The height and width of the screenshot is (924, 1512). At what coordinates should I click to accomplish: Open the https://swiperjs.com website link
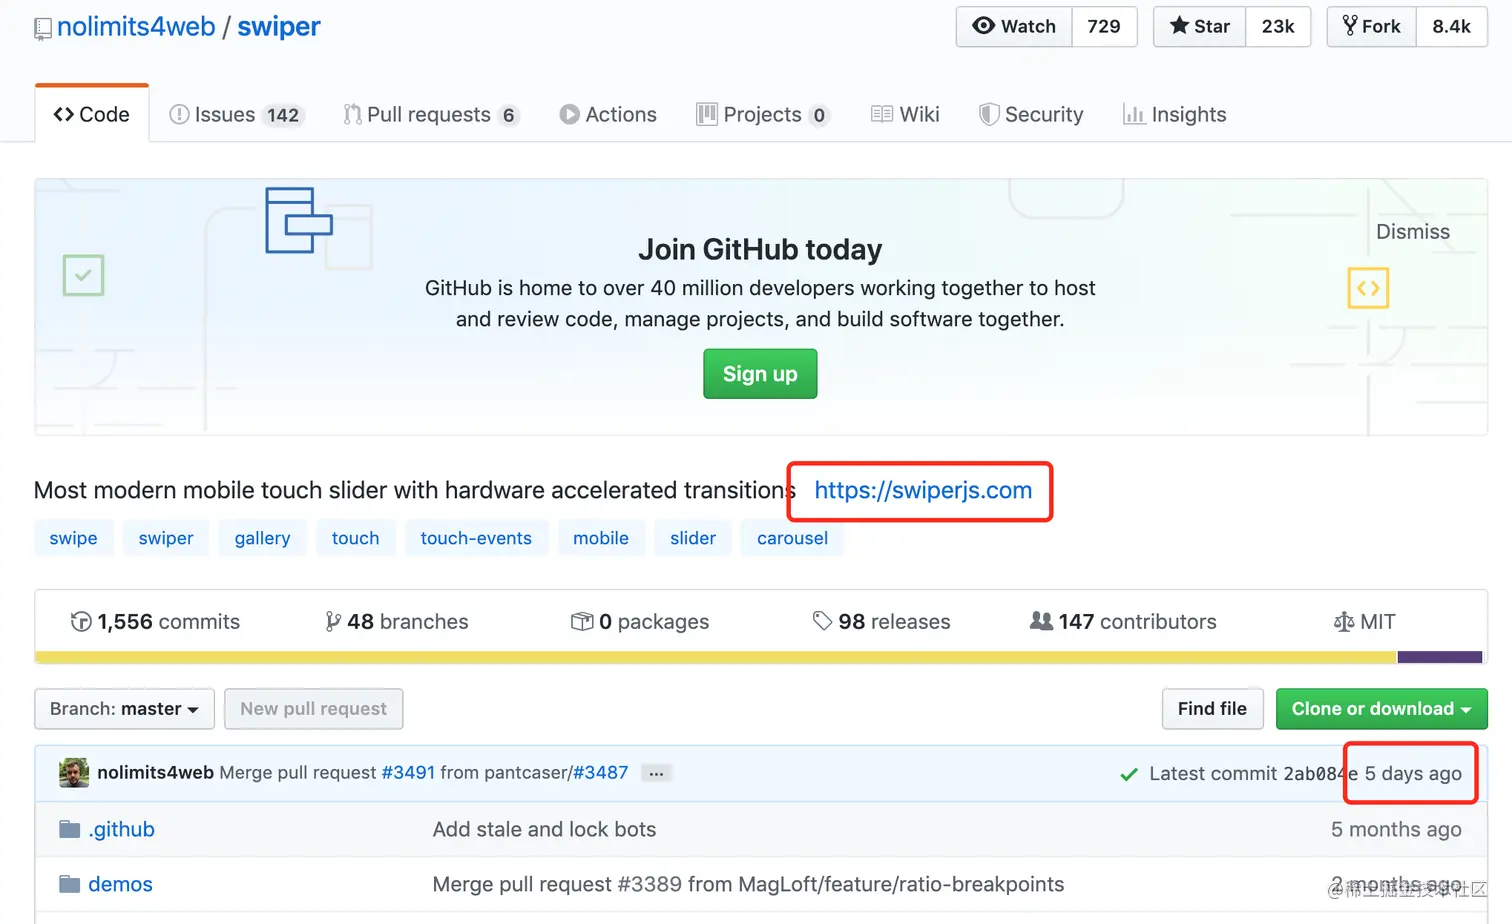tap(923, 490)
